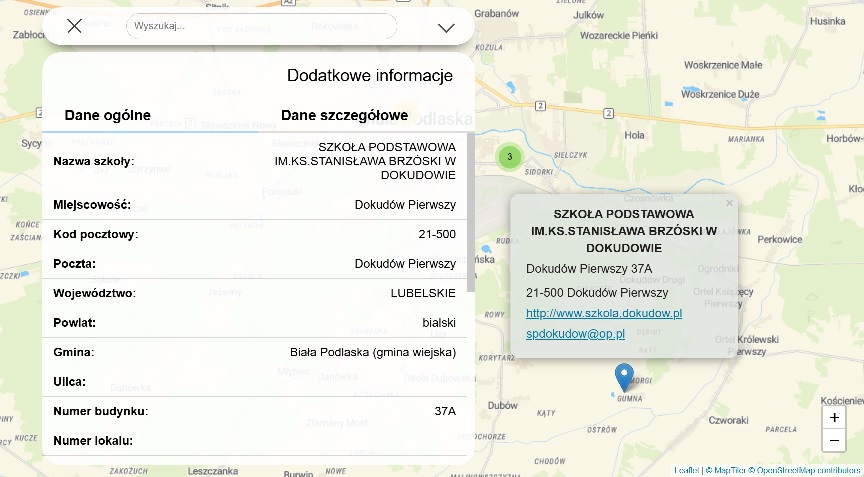Switch to the Dane szczegółowe tab
This screenshot has height=477, width=864.
(x=344, y=115)
